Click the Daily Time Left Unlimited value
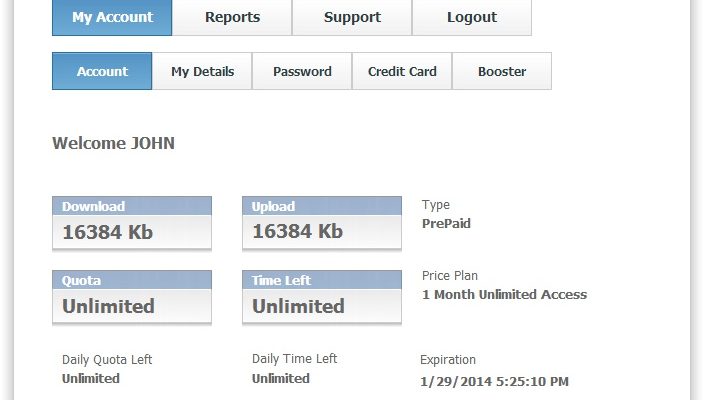The height and width of the screenshot is (400, 704). pos(281,378)
